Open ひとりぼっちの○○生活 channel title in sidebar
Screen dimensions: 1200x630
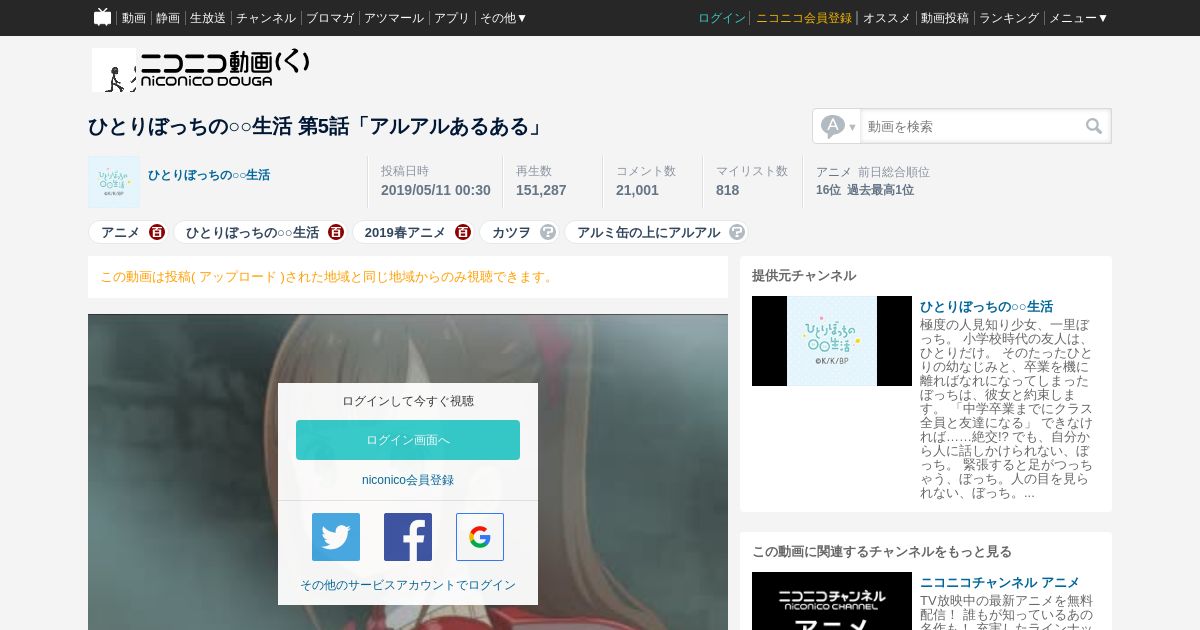point(986,306)
